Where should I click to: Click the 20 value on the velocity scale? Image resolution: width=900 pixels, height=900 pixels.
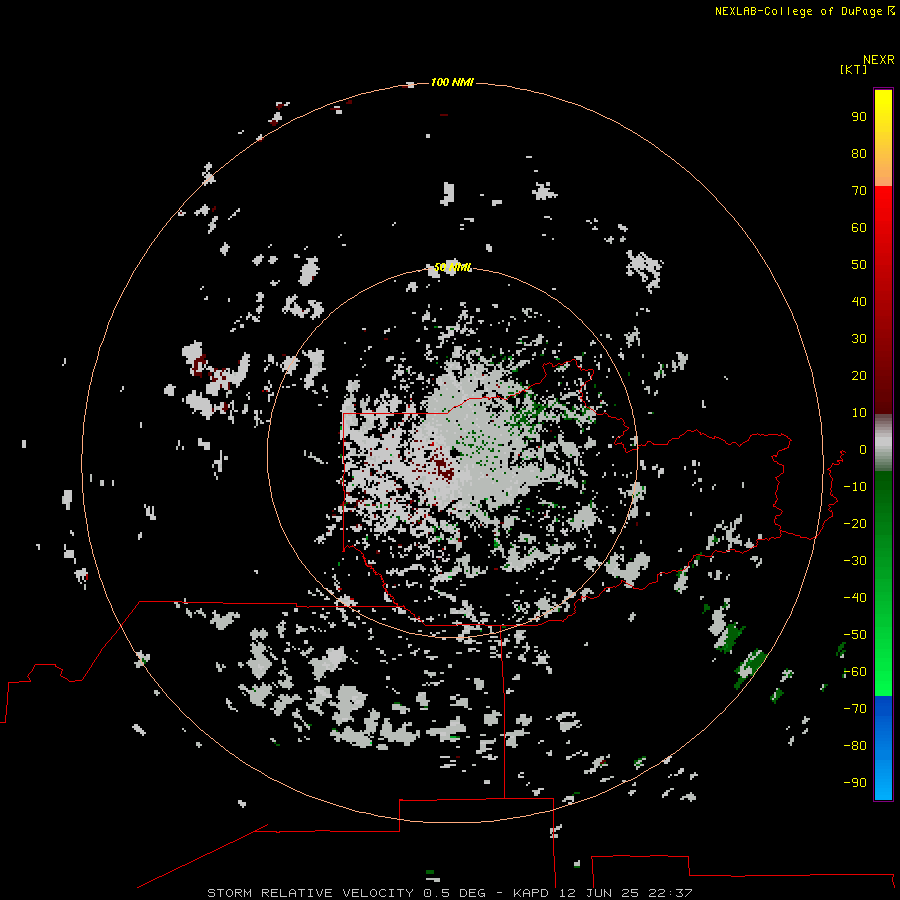(859, 376)
